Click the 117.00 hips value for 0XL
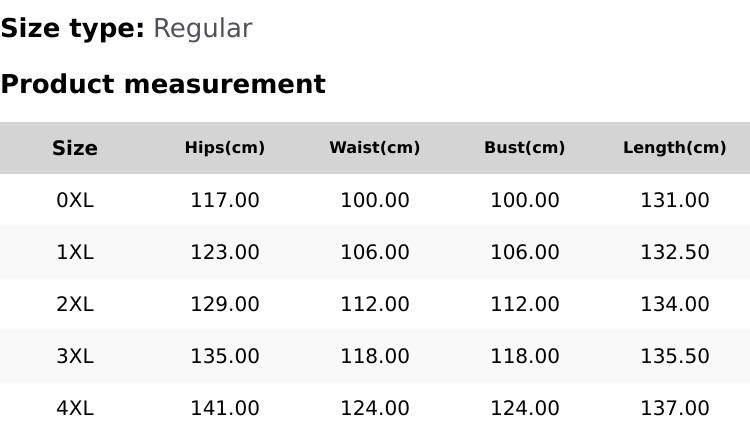The image size is (750, 434). click(x=225, y=200)
